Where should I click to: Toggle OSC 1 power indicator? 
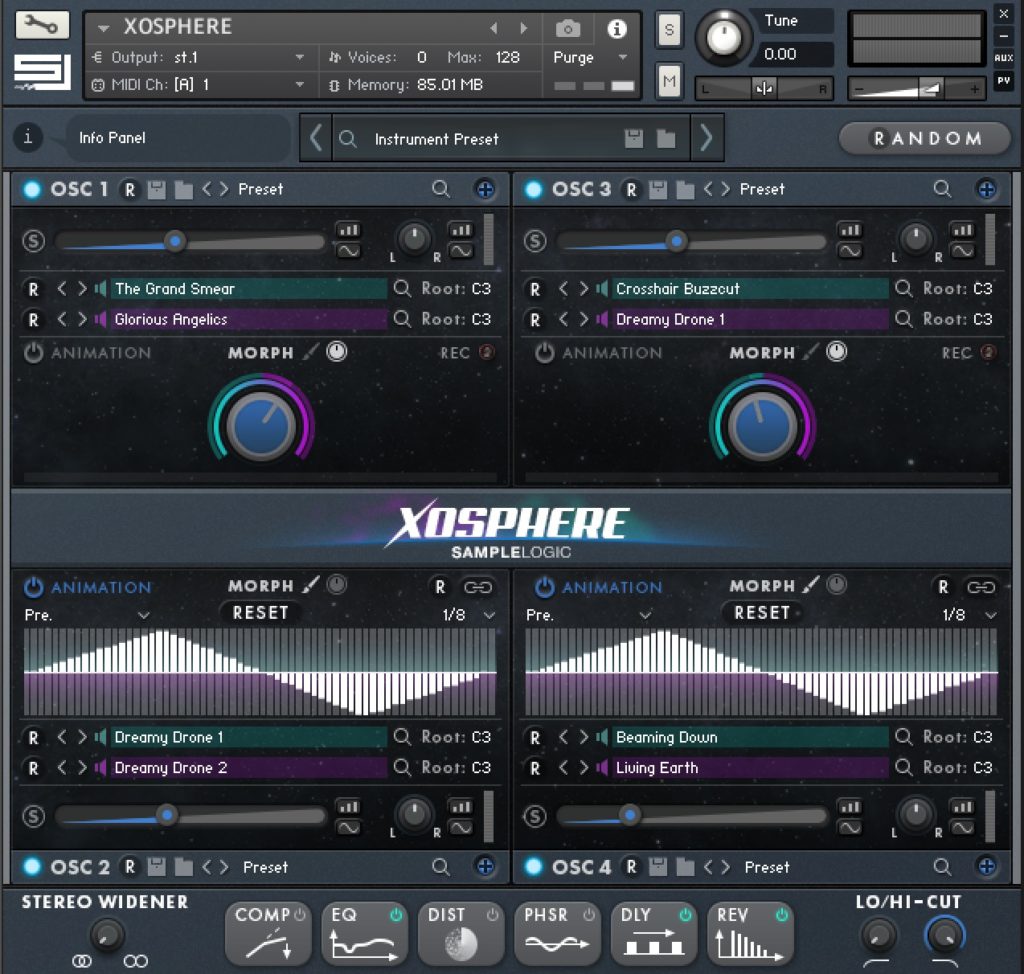tap(32, 189)
